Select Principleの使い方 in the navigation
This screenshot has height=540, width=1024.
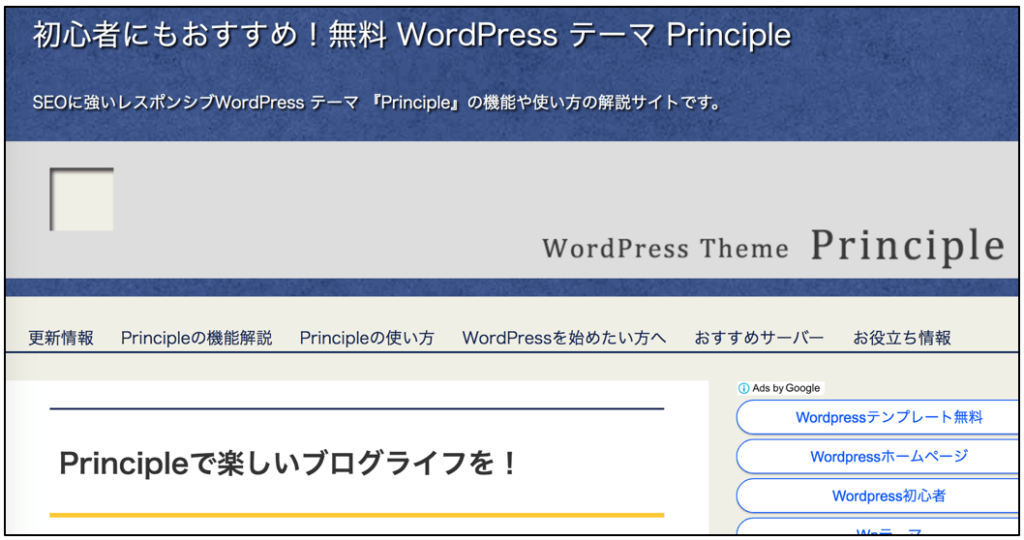pos(367,338)
